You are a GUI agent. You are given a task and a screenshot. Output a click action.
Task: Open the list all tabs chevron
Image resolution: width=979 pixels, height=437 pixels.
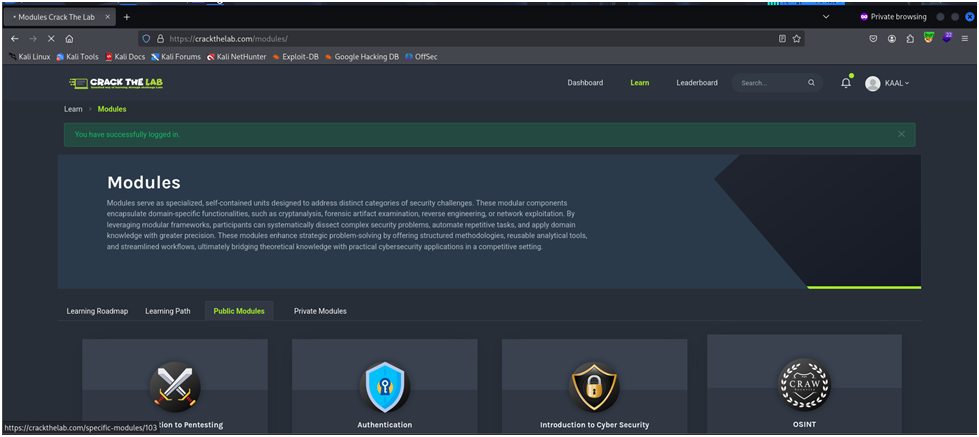pyautogui.click(x=826, y=16)
